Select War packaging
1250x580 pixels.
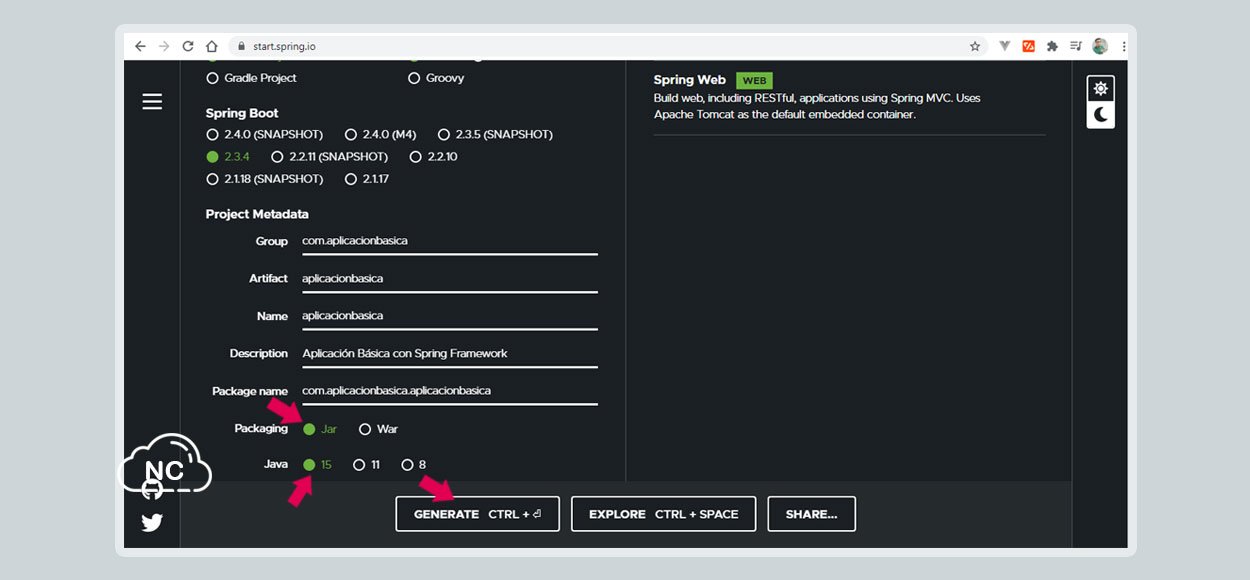(x=378, y=429)
